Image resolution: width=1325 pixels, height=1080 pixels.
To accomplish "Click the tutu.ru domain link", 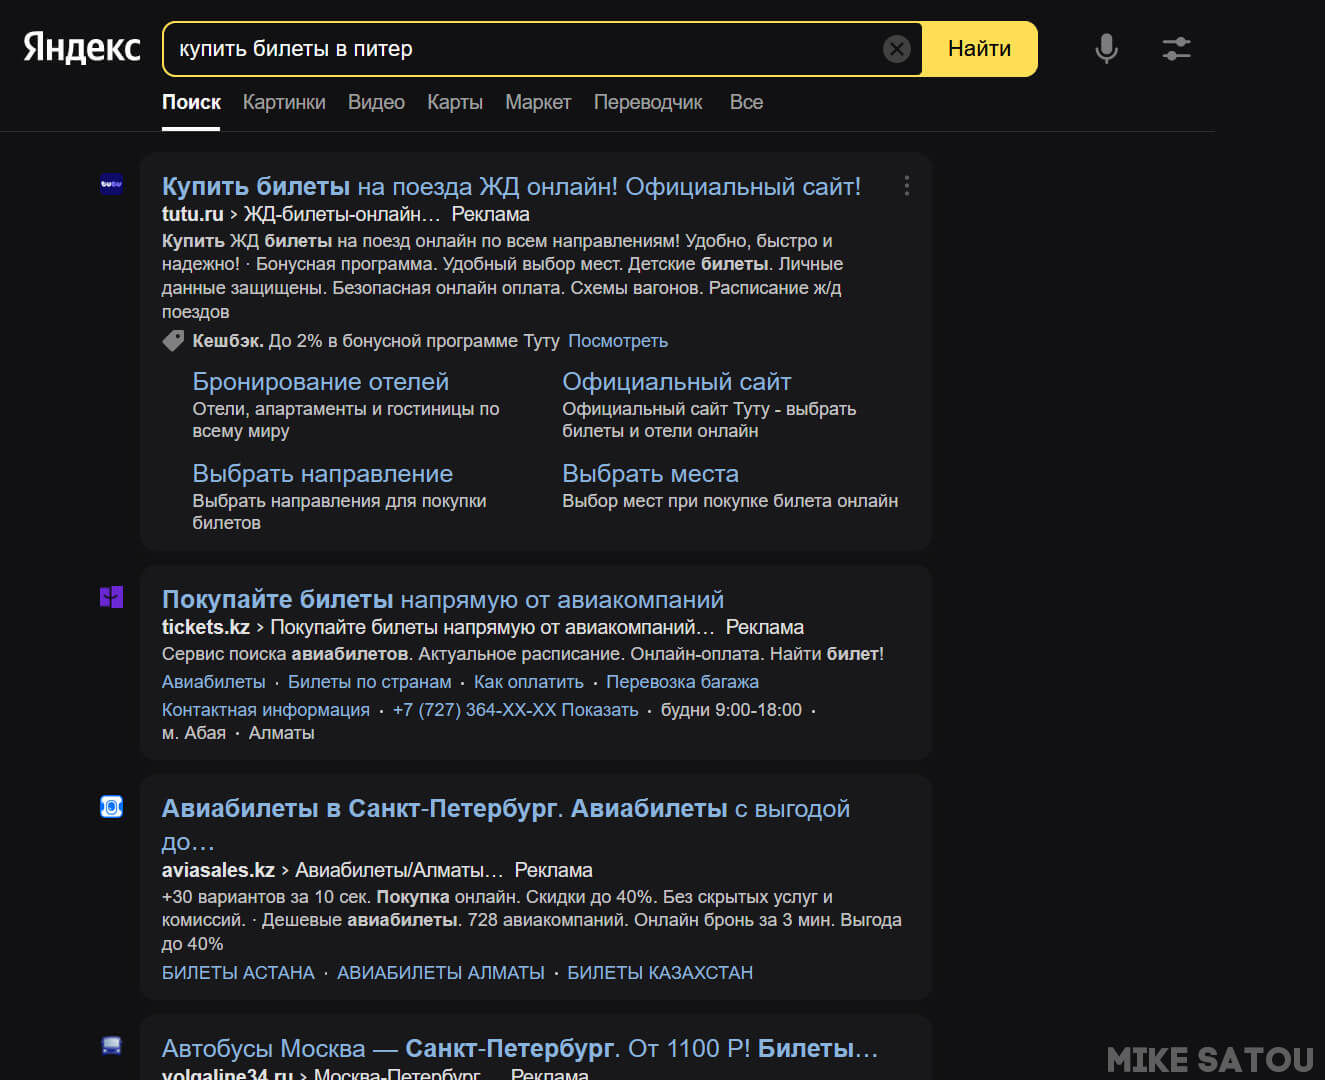I will tap(193, 214).
